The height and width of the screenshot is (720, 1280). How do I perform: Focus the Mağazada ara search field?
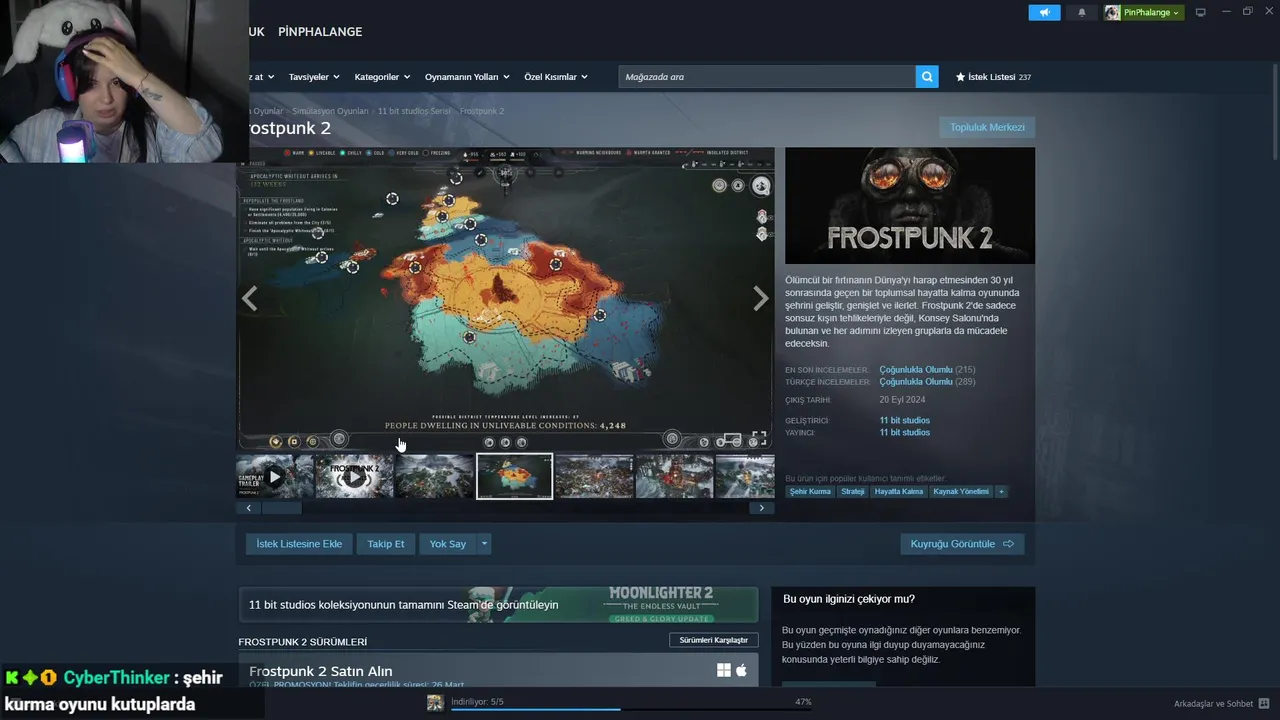pyautogui.click(x=767, y=76)
